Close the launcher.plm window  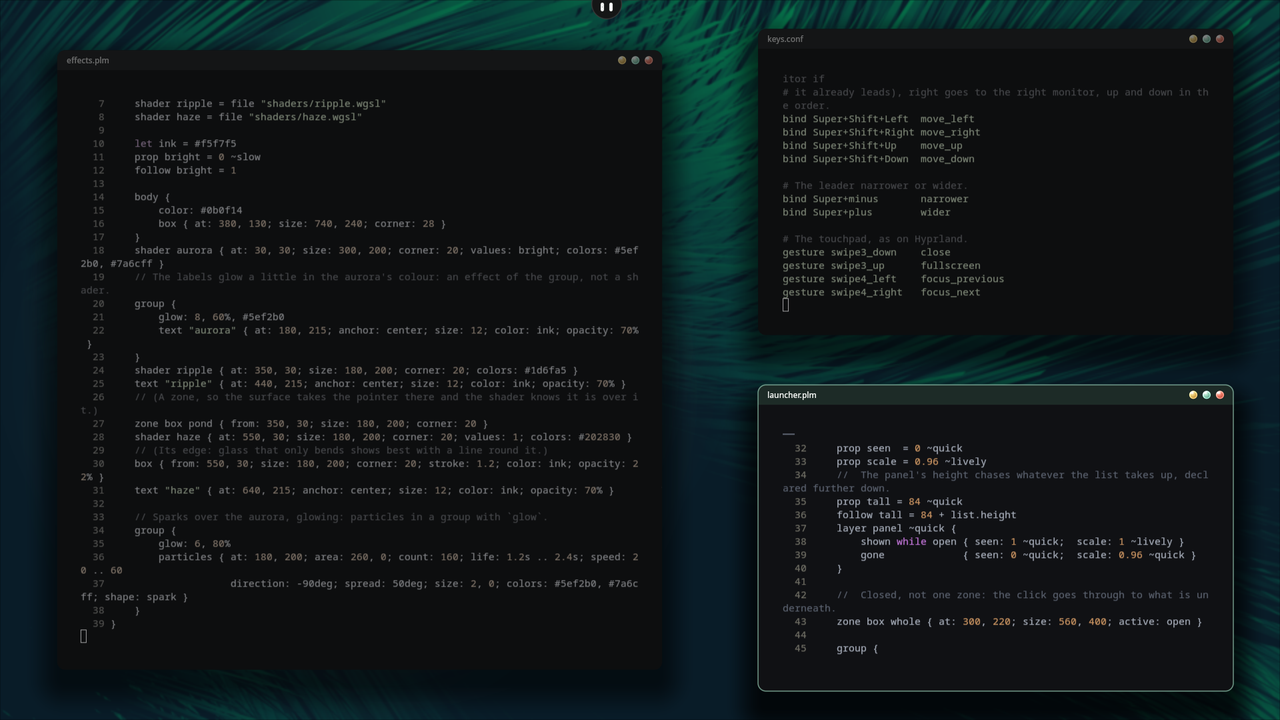[x=1219, y=395]
